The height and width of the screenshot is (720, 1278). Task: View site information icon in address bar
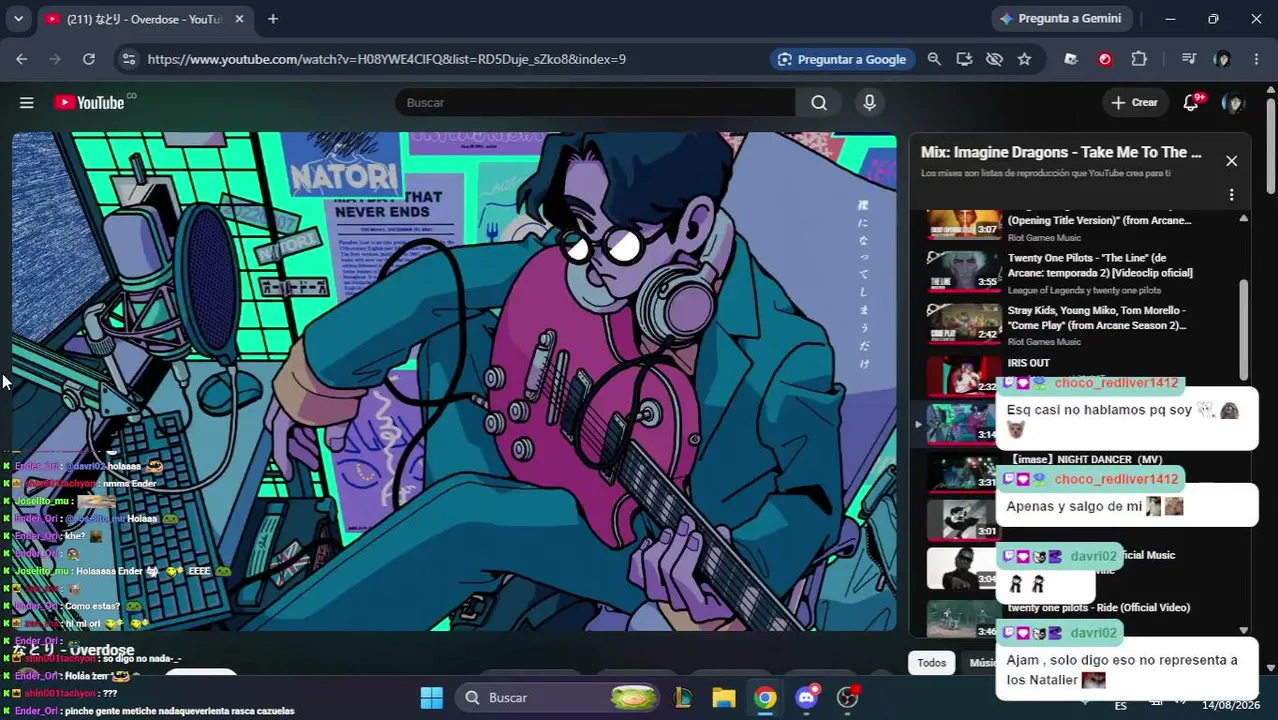click(128, 59)
